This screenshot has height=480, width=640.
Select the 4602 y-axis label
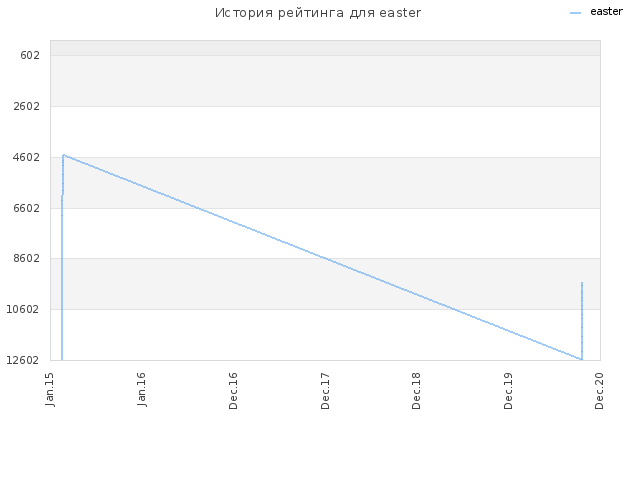click(27, 157)
